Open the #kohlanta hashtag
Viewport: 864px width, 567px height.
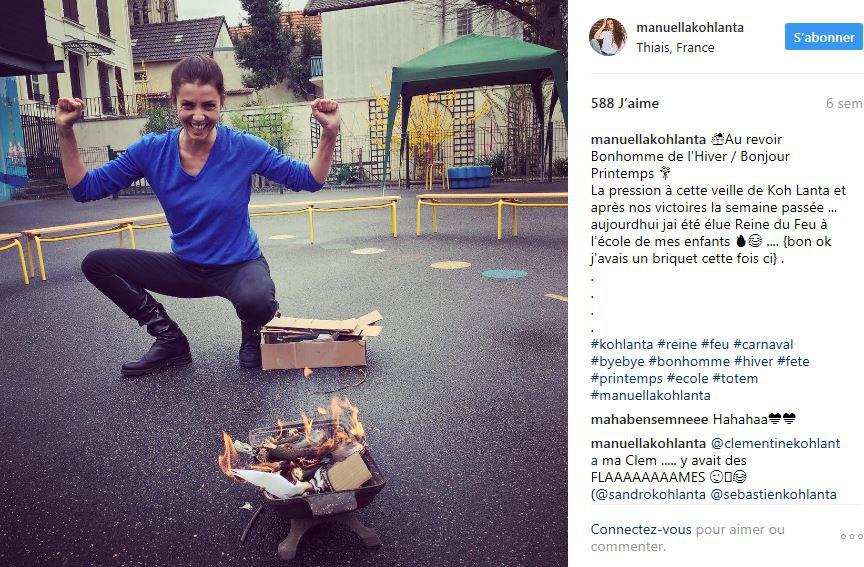tap(622, 344)
